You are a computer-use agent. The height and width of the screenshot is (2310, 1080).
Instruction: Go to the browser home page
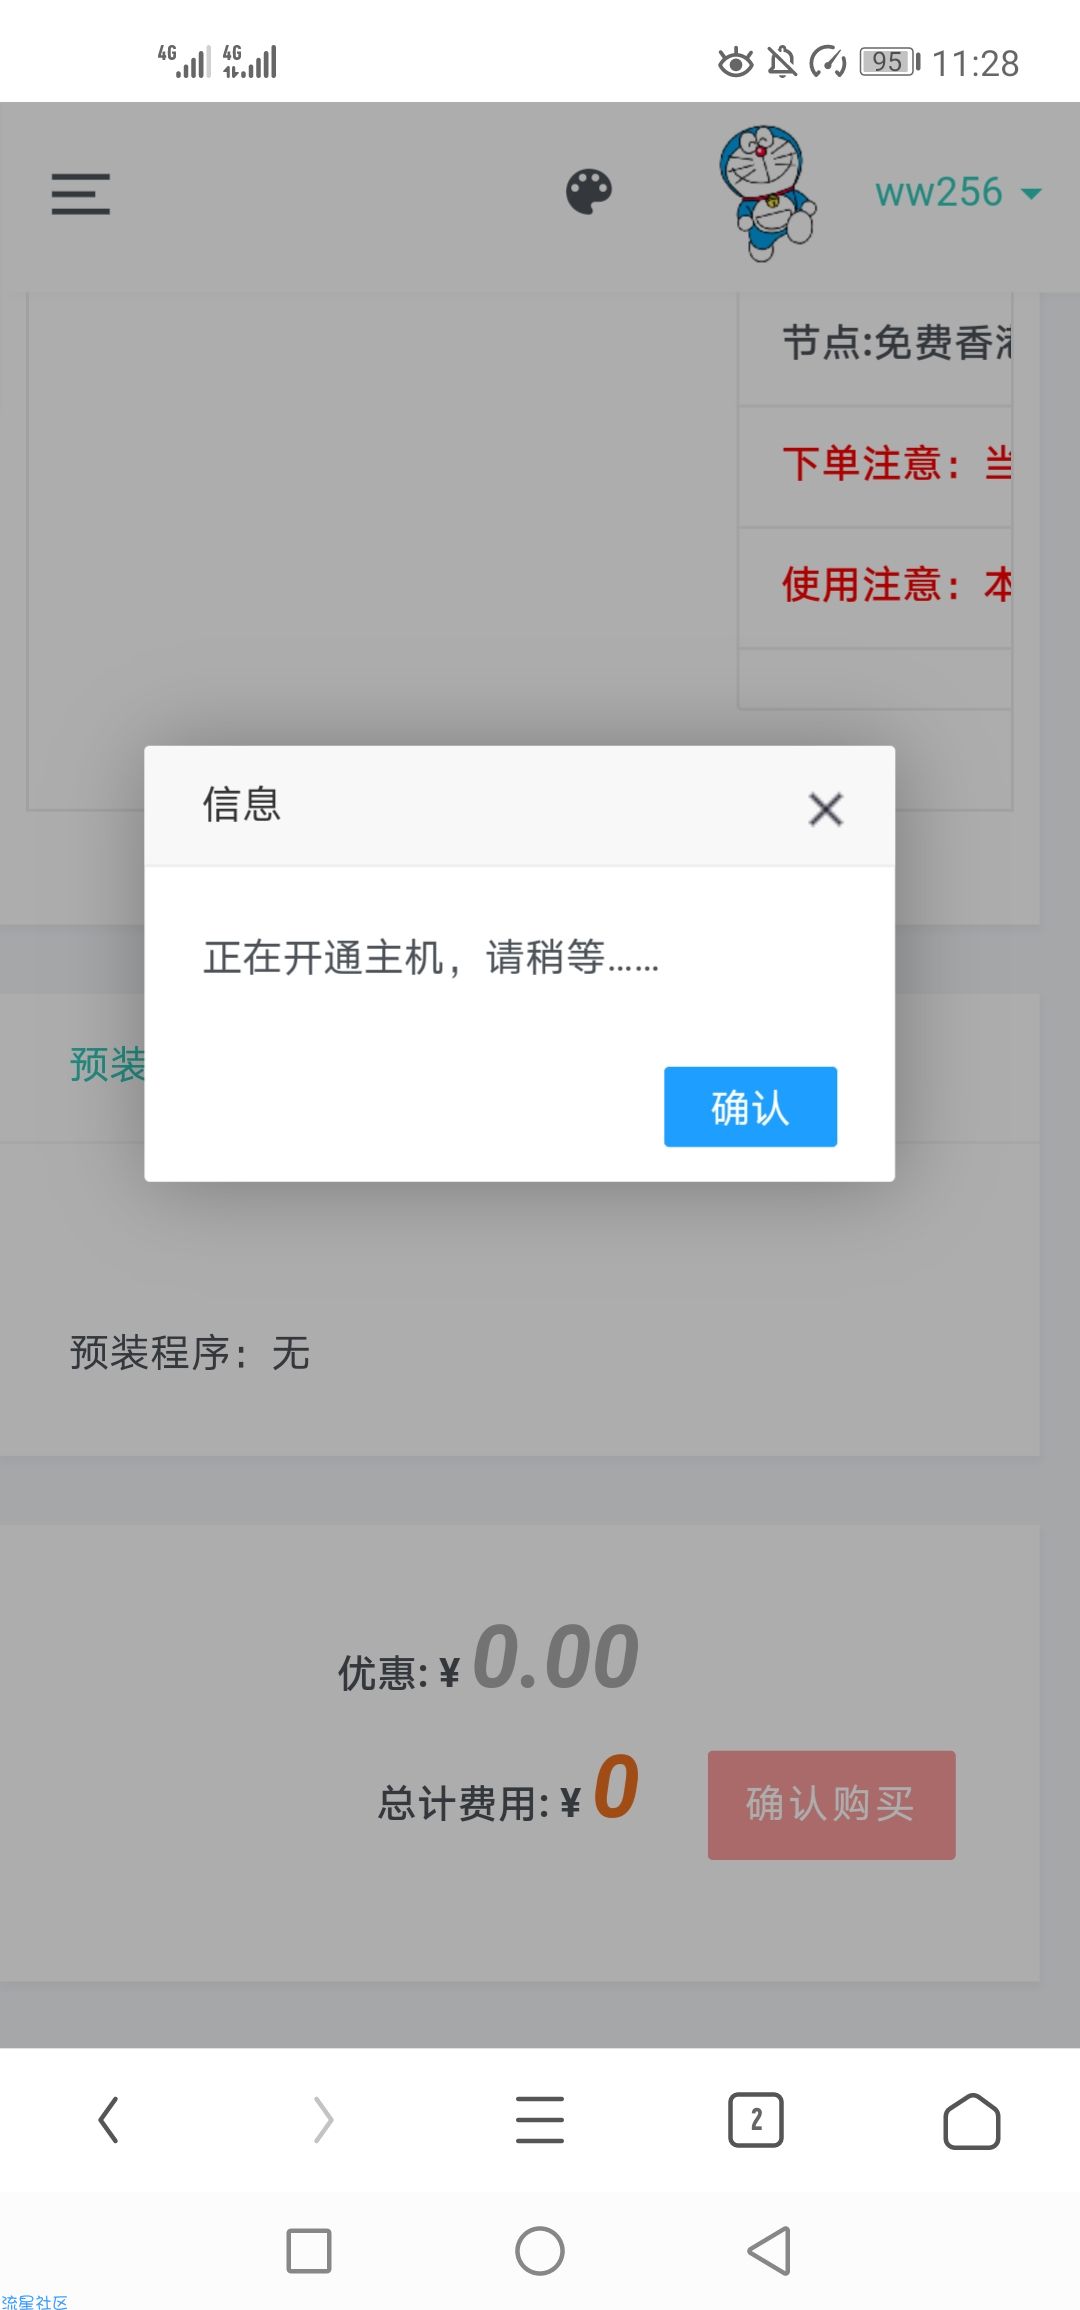pyautogui.click(x=972, y=2120)
